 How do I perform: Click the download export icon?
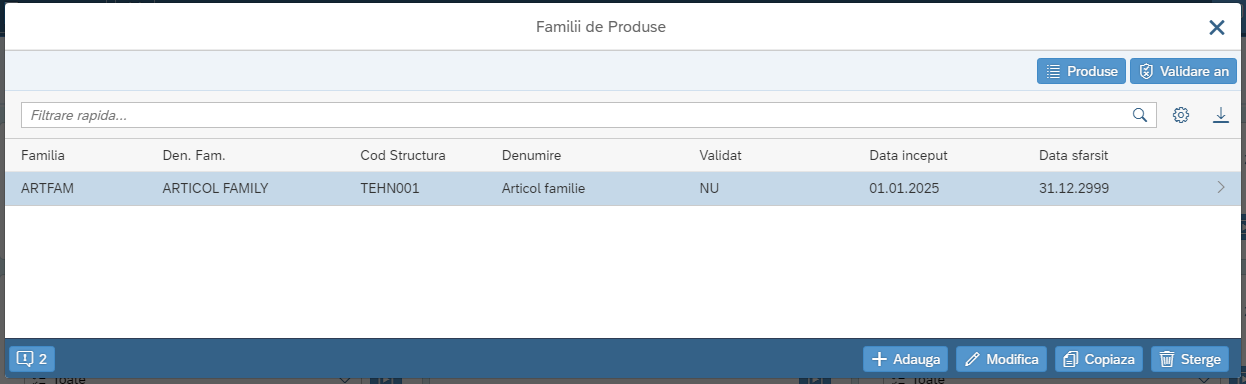1221,115
